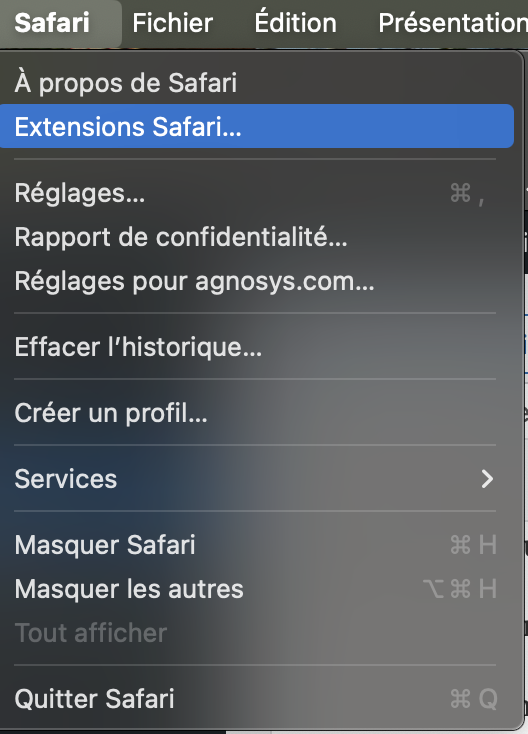528x734 pixels.
Task: Select Réglages pour agnosys.com…
Action: tap(257, 280)
